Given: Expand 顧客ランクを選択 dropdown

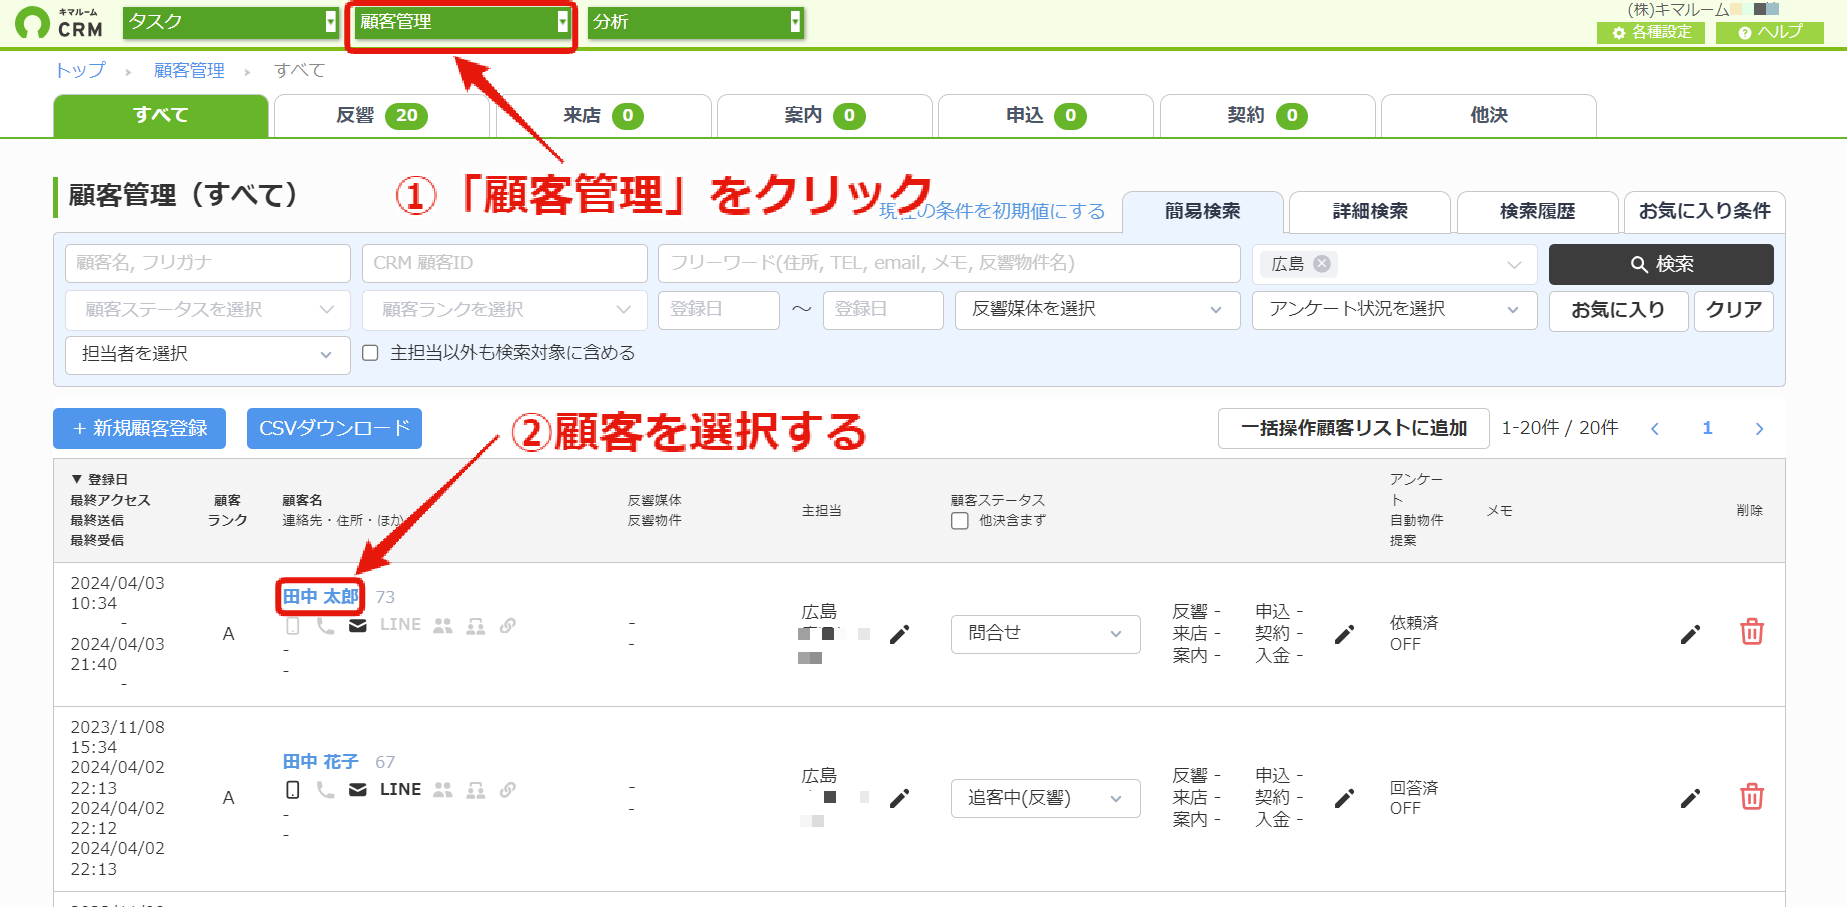Looking at the screenshot, I should click(505, 310).
